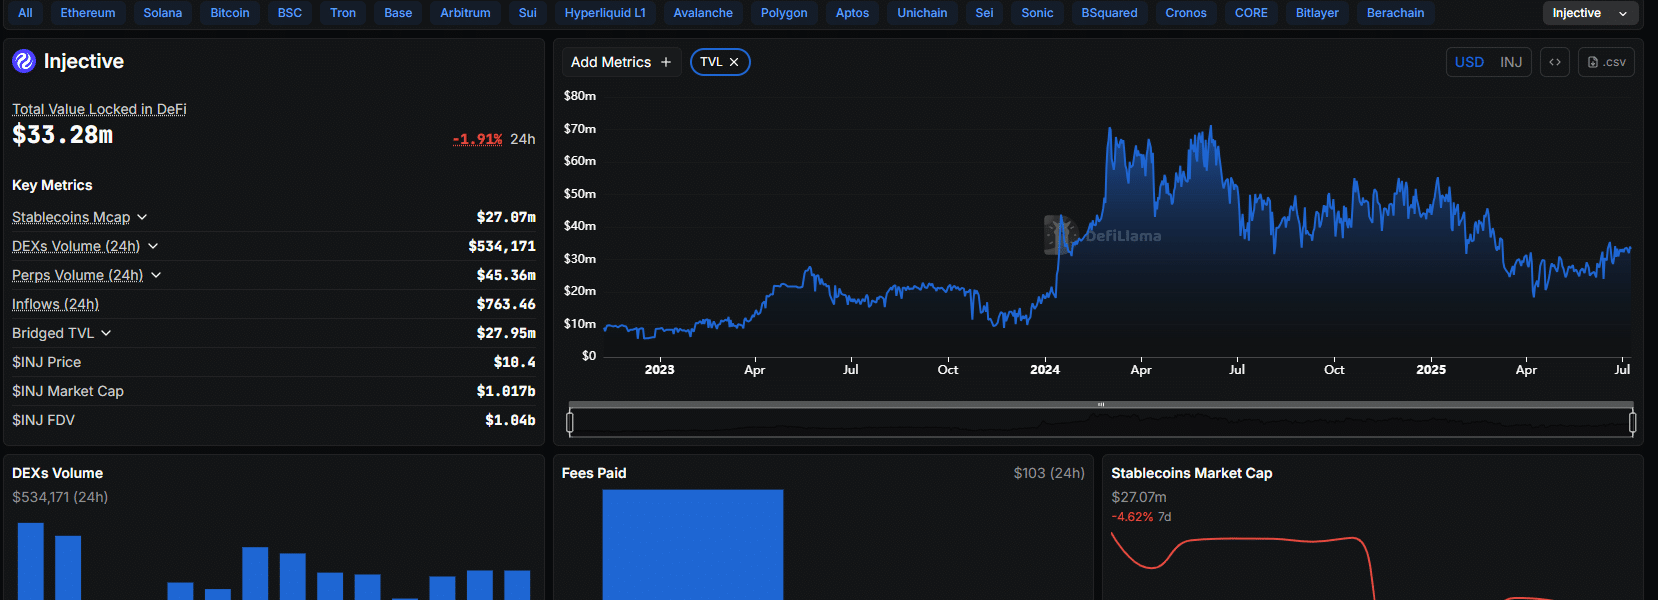
Task: Click the Add Metrics button
Action: coord(621,62)
